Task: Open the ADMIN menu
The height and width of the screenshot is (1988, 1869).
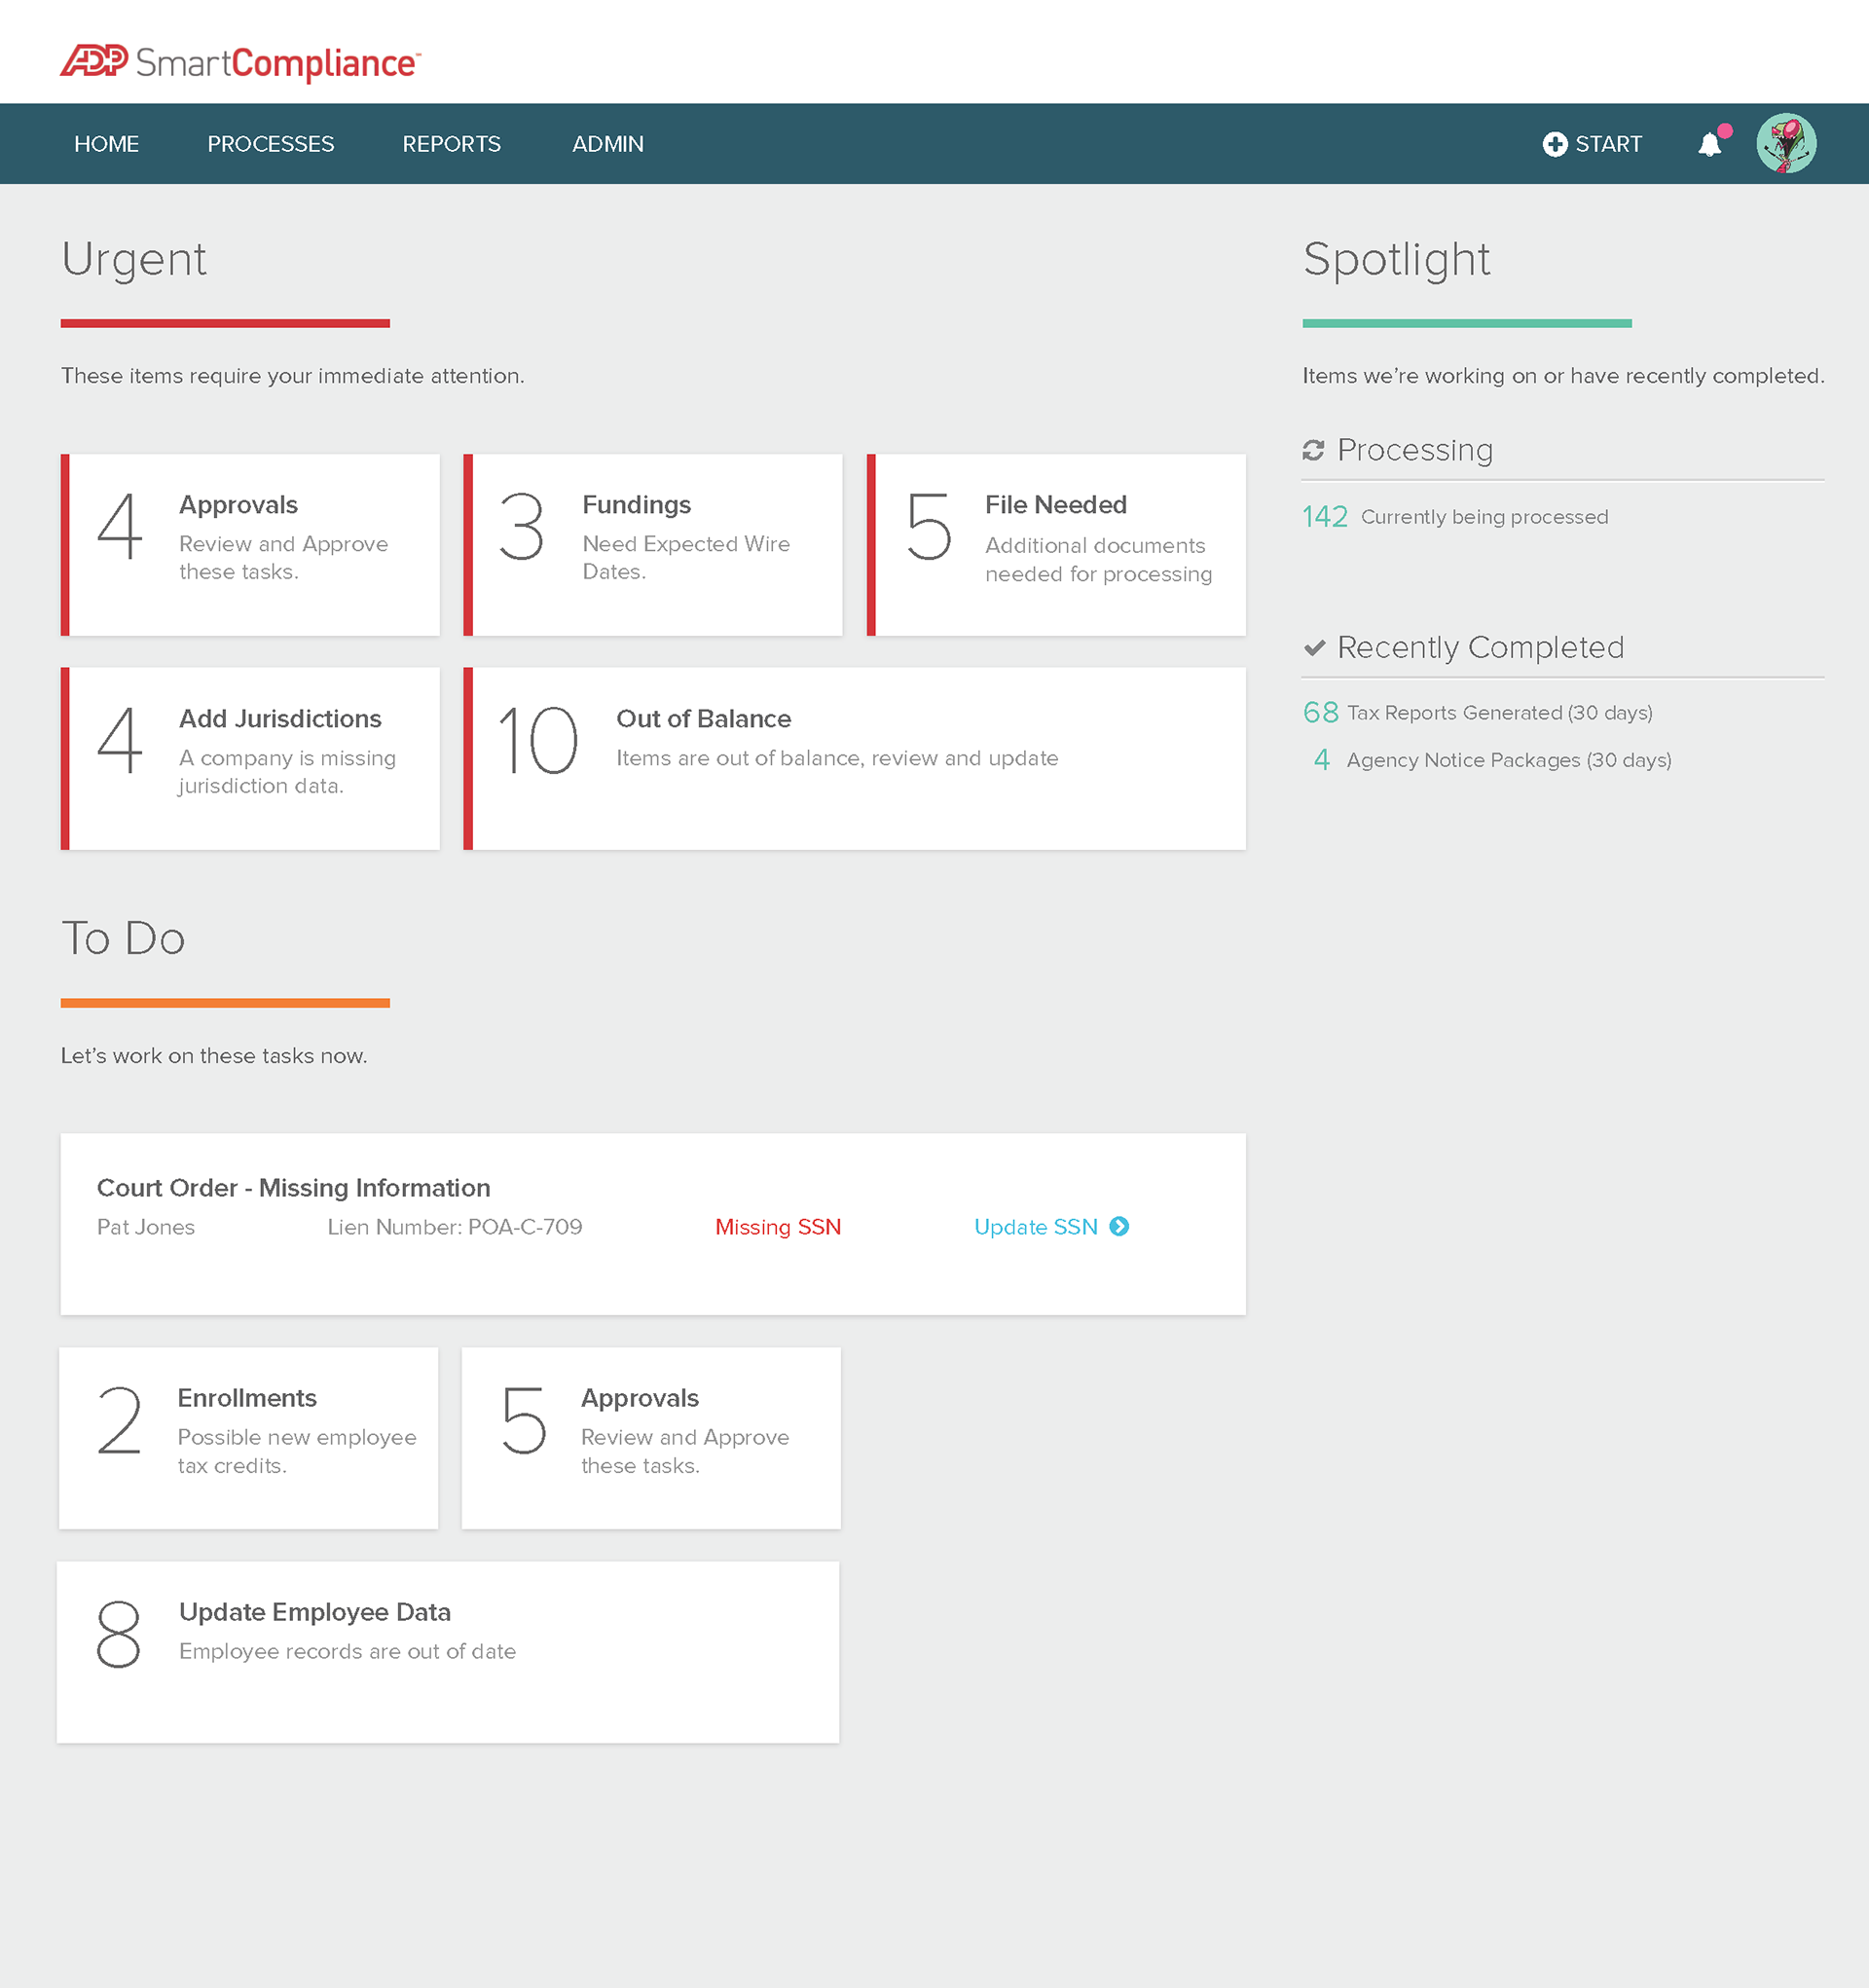Action: tap(608, 144)
